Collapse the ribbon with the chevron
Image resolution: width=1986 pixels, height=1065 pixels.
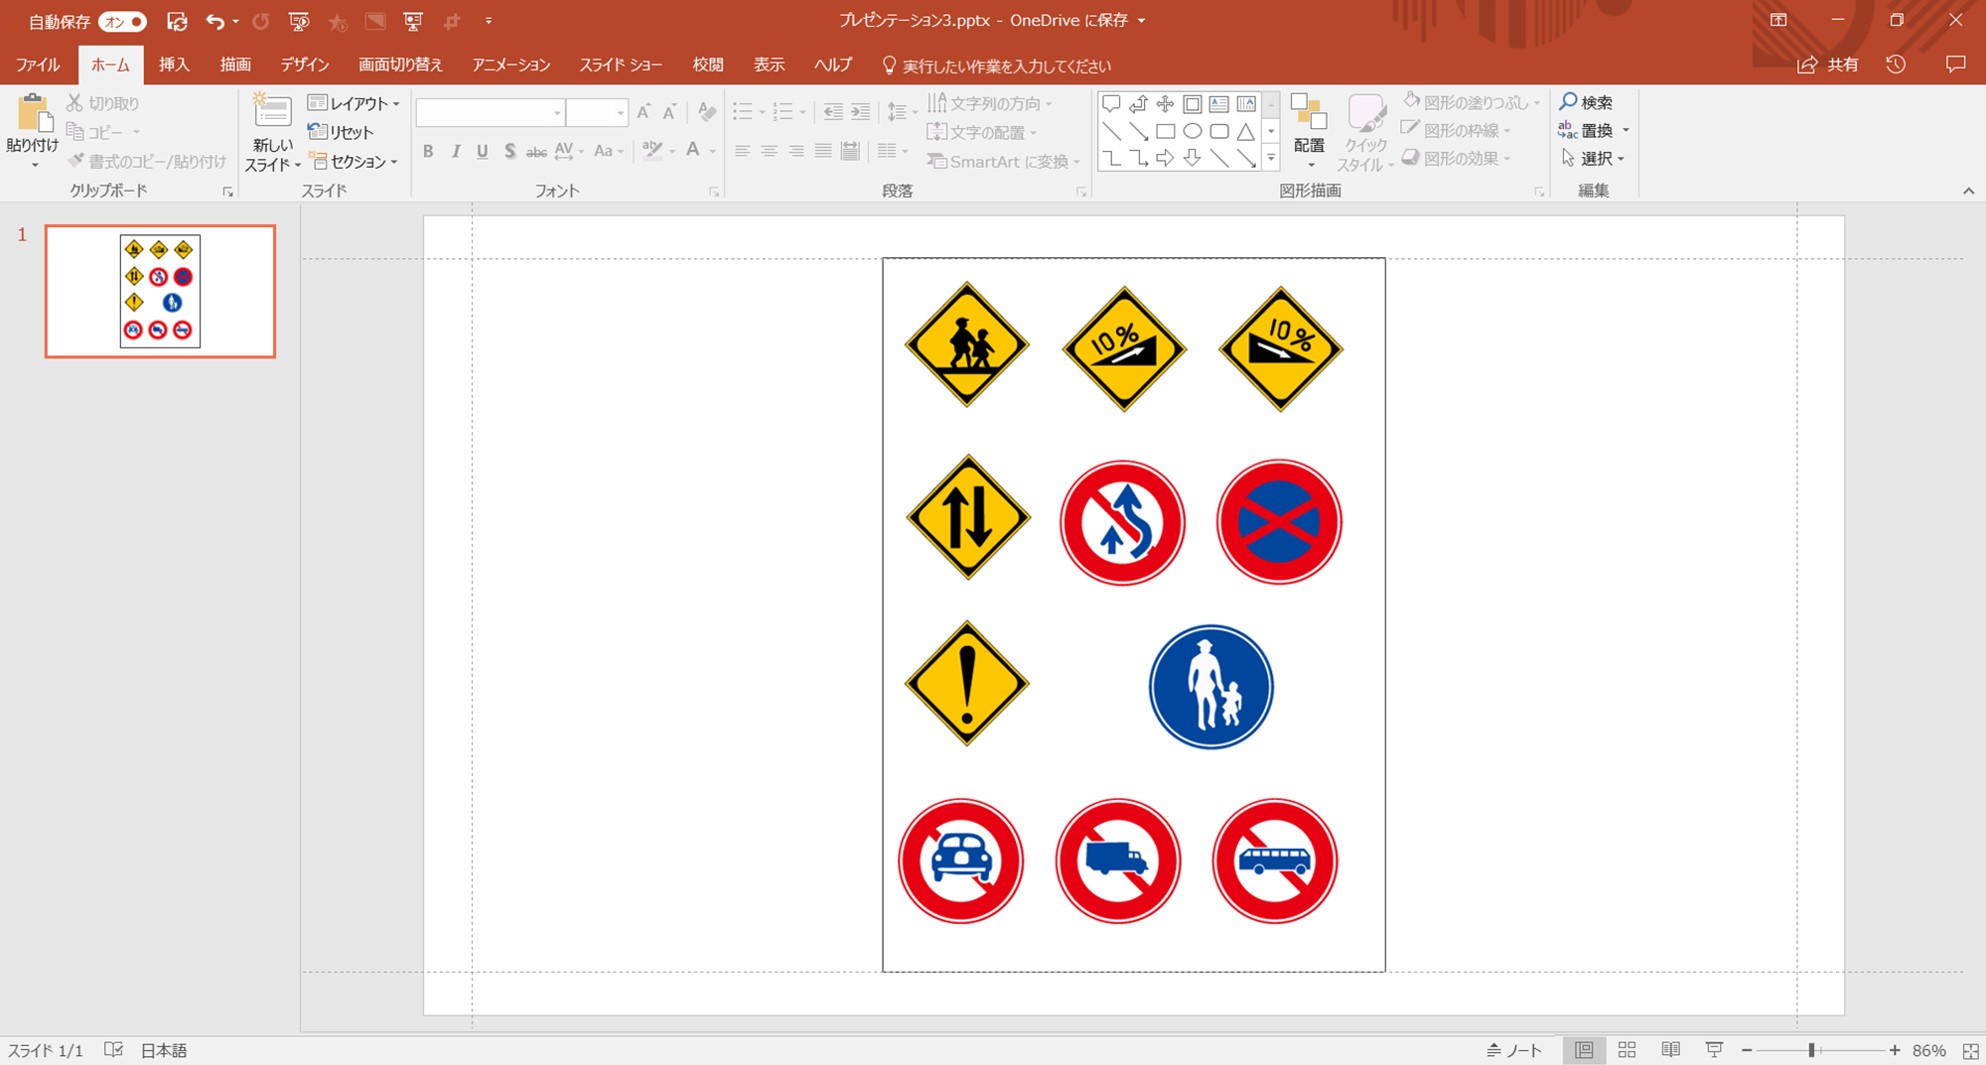1968,191
